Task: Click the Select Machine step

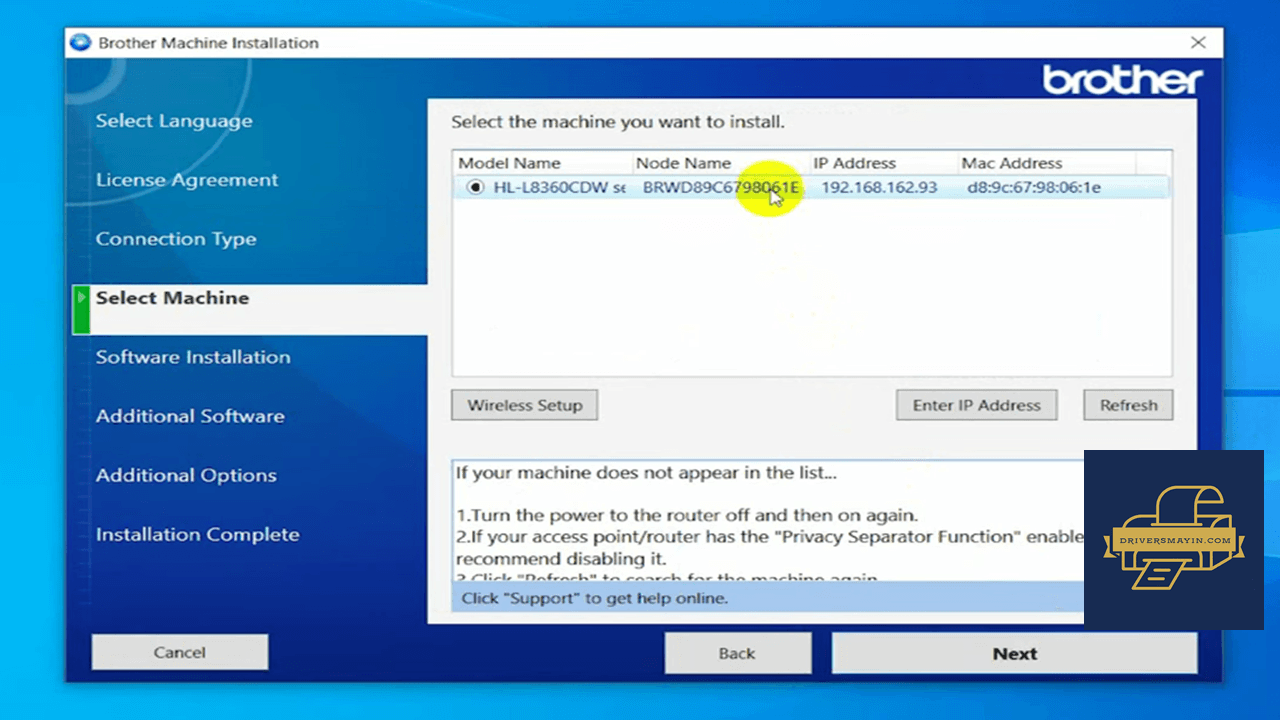Action: (172, 298)
